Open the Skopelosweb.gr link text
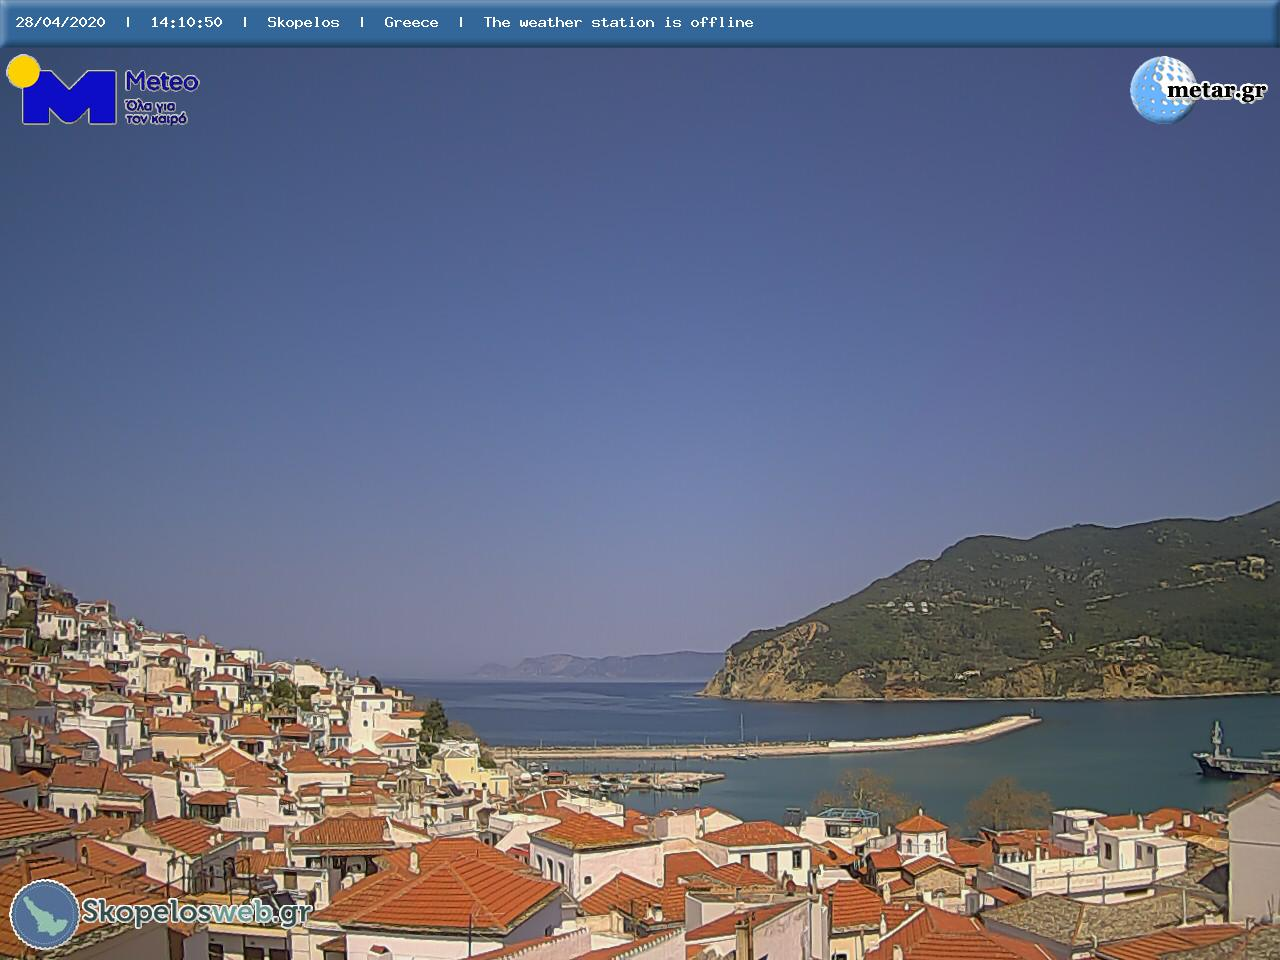This screenshot has height=960, width=1280. [196, 912]
